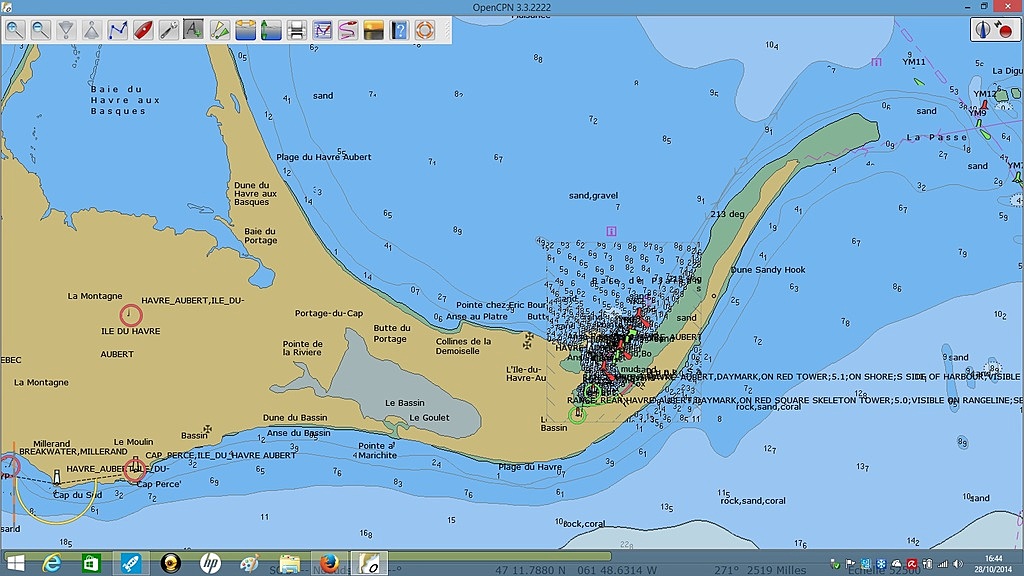The width and height of the screenshot is (1024, 576).
Task: Open Paint from the taskbar
Action: point(249,563)
